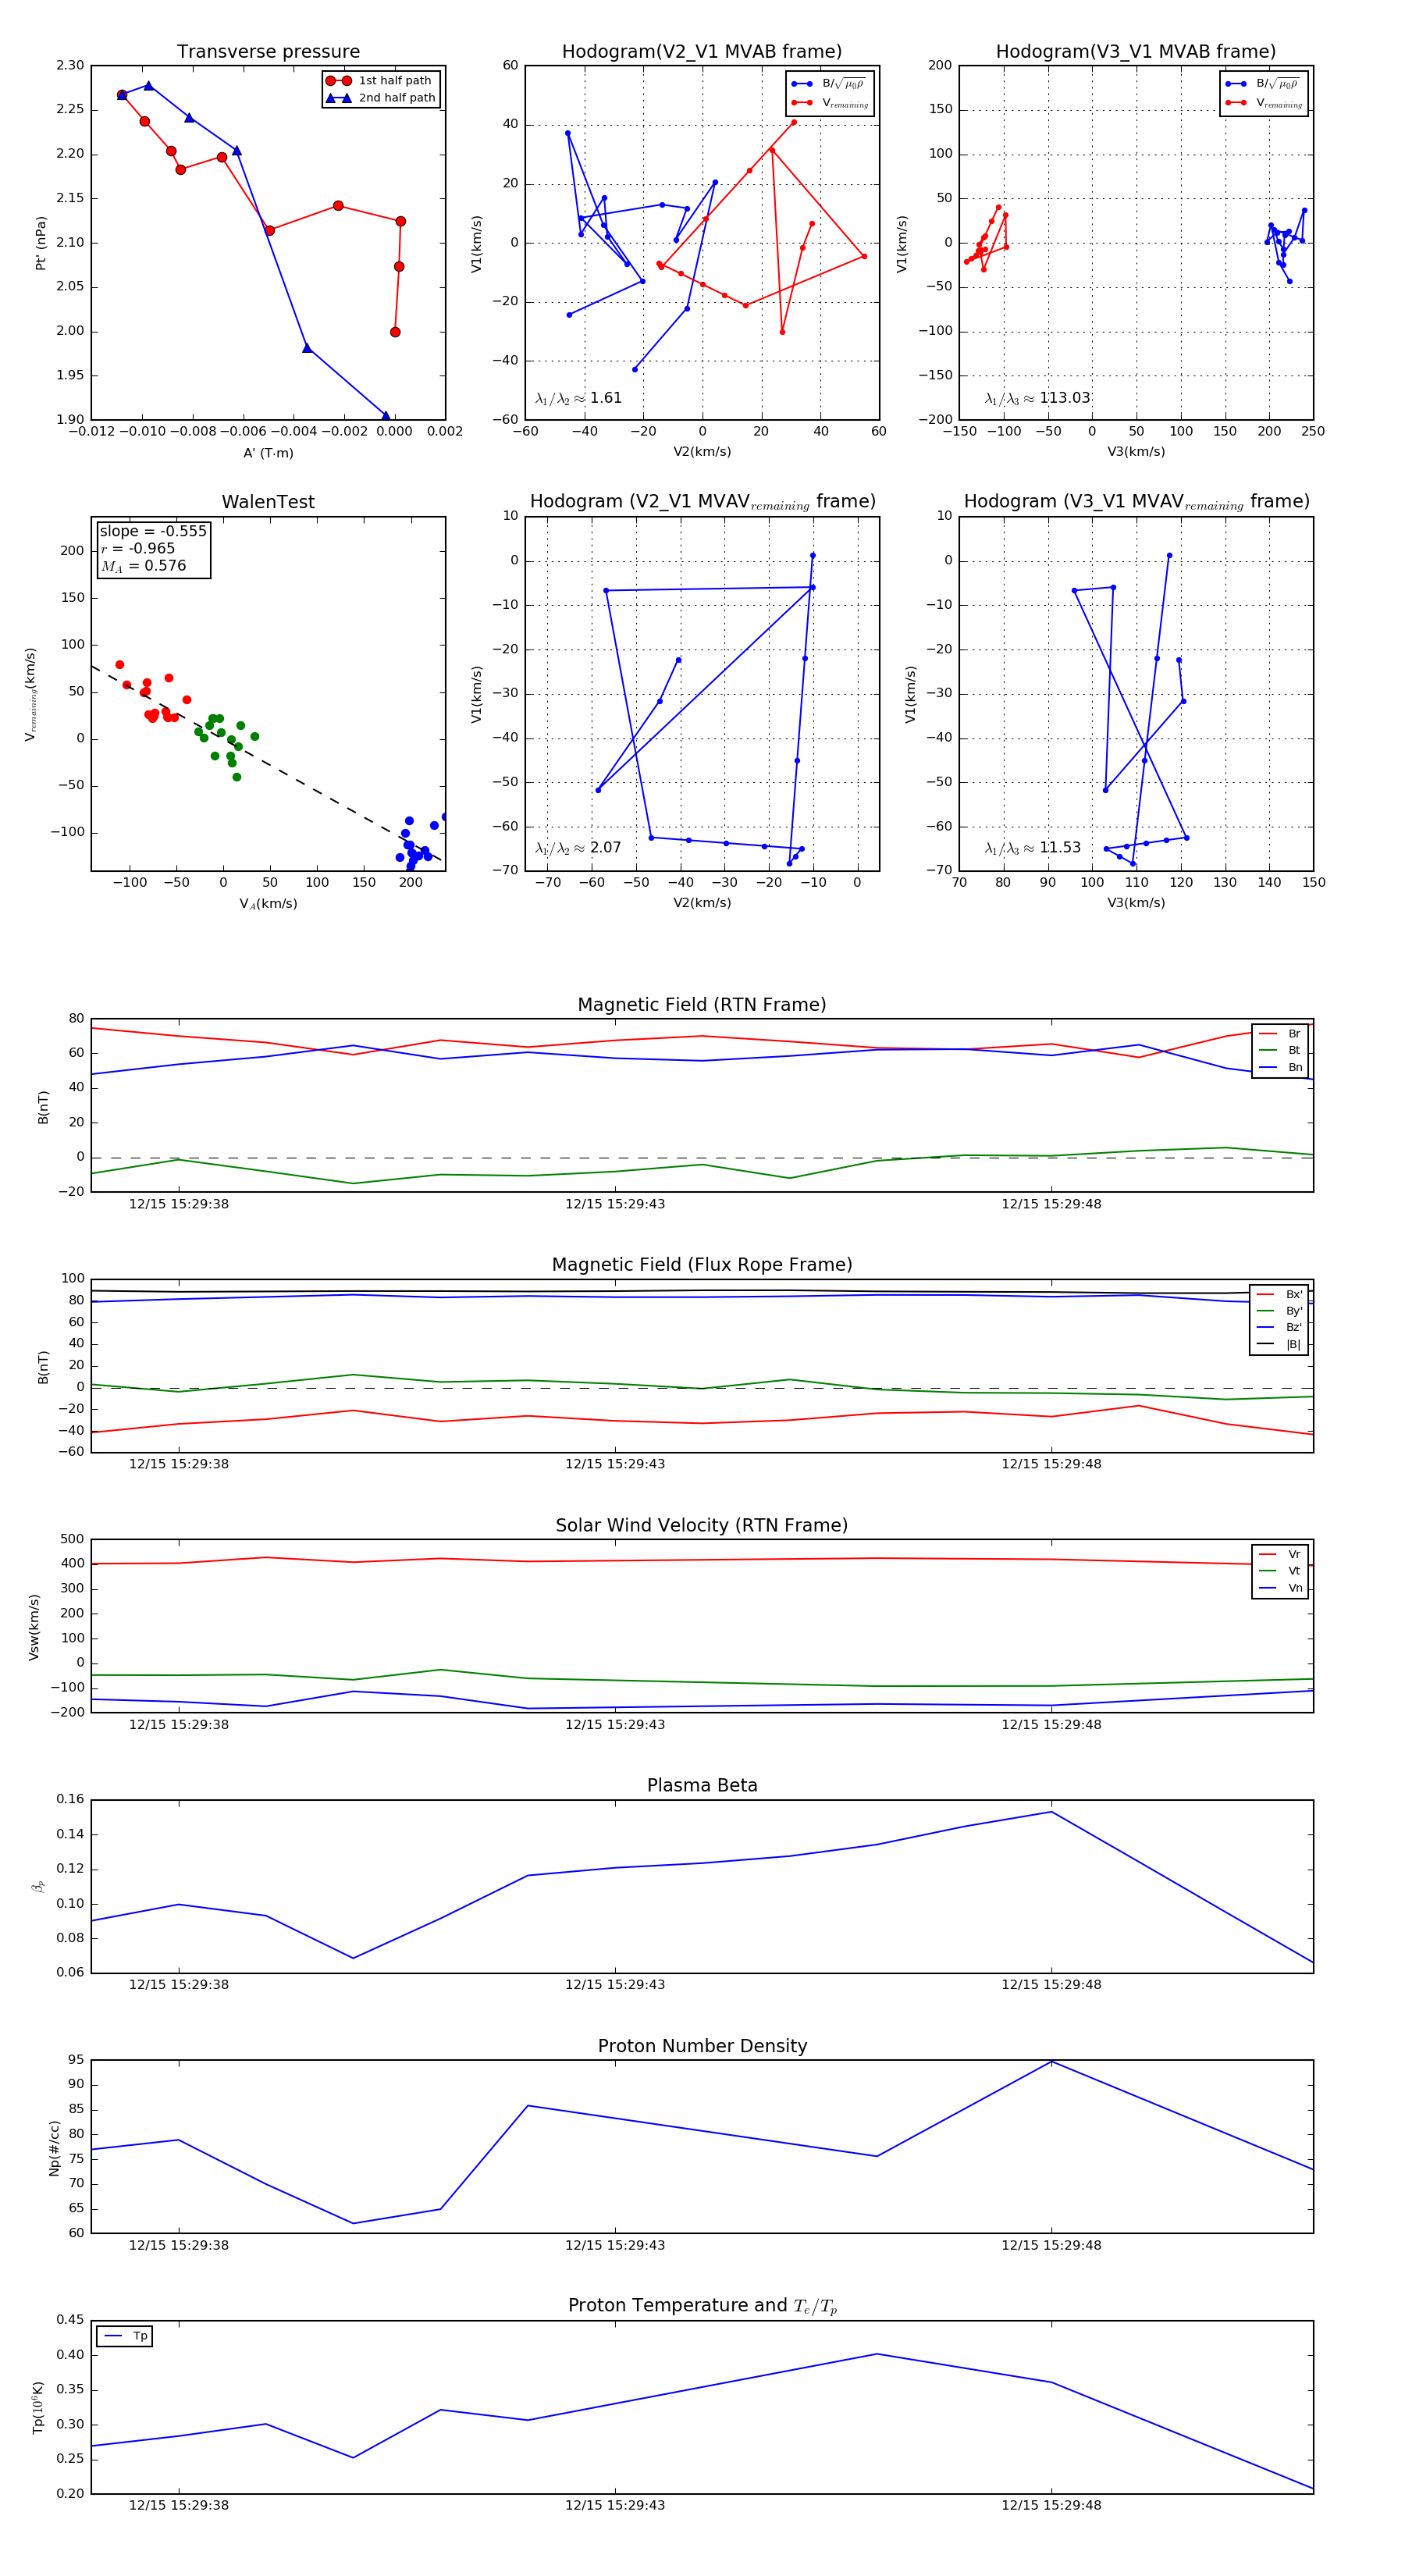Click 'Magnetic Field (RTN Frame)' title
Viewport: 1405px width, 2576px height.
coord(702,1005)
